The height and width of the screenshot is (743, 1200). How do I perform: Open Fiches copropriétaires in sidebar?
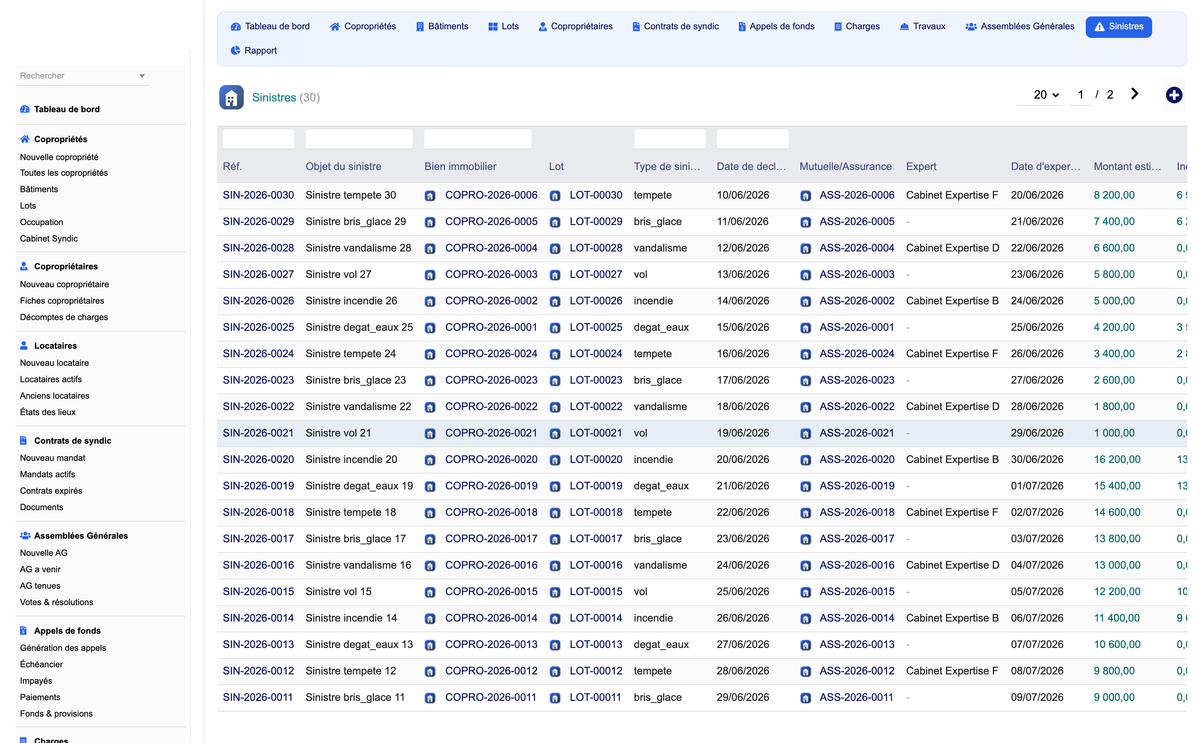[62, 300]
